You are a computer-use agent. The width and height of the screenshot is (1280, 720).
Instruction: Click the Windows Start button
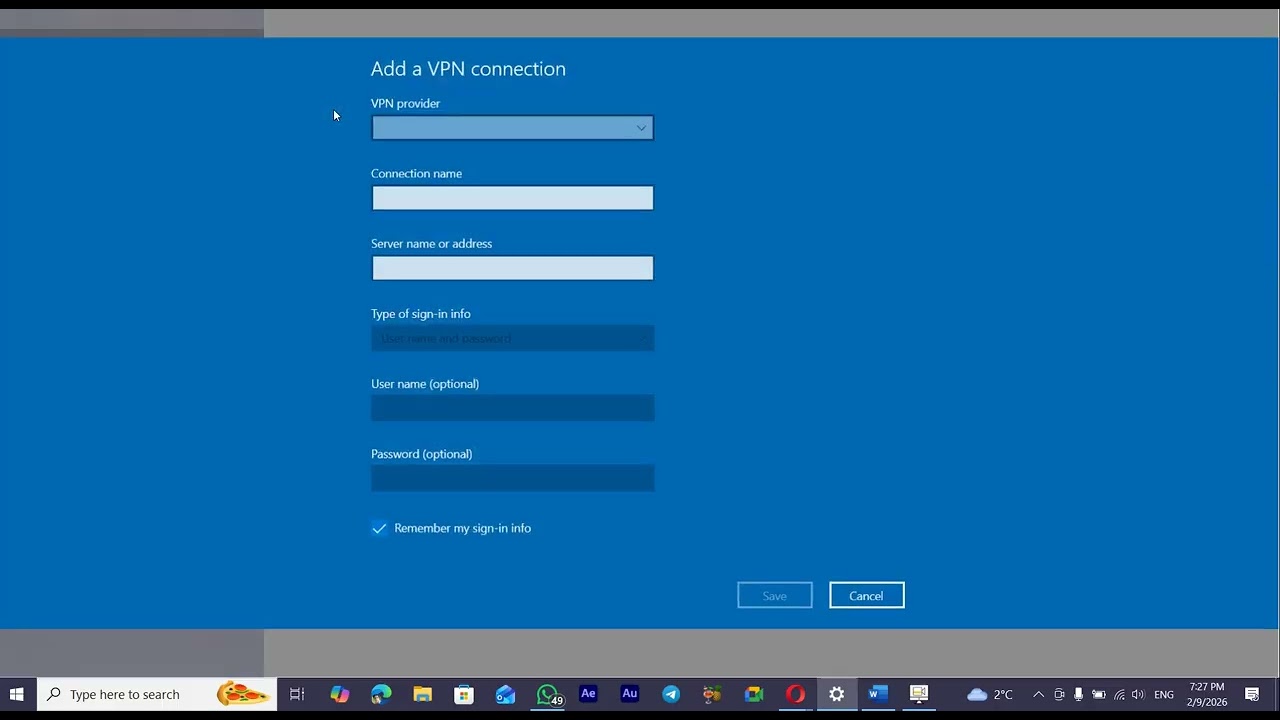(x=17, y=694)
